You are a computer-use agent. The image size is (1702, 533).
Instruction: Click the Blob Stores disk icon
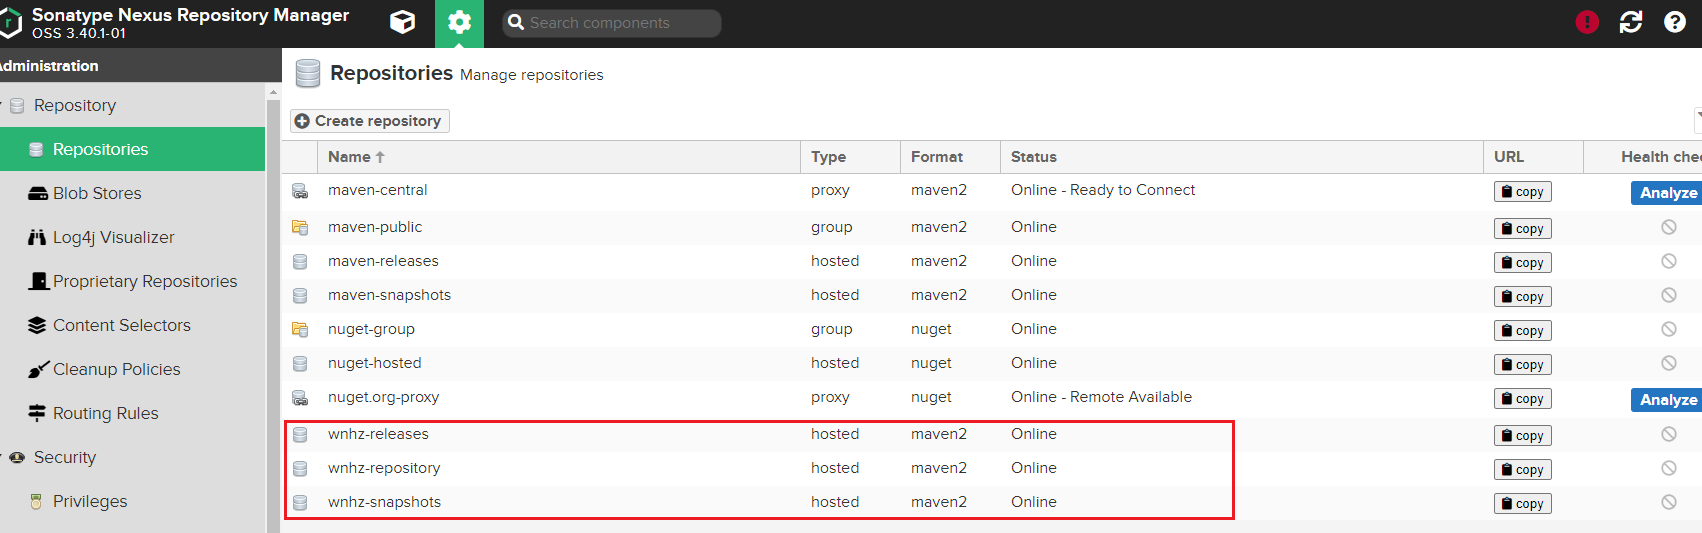coord(37,193)
